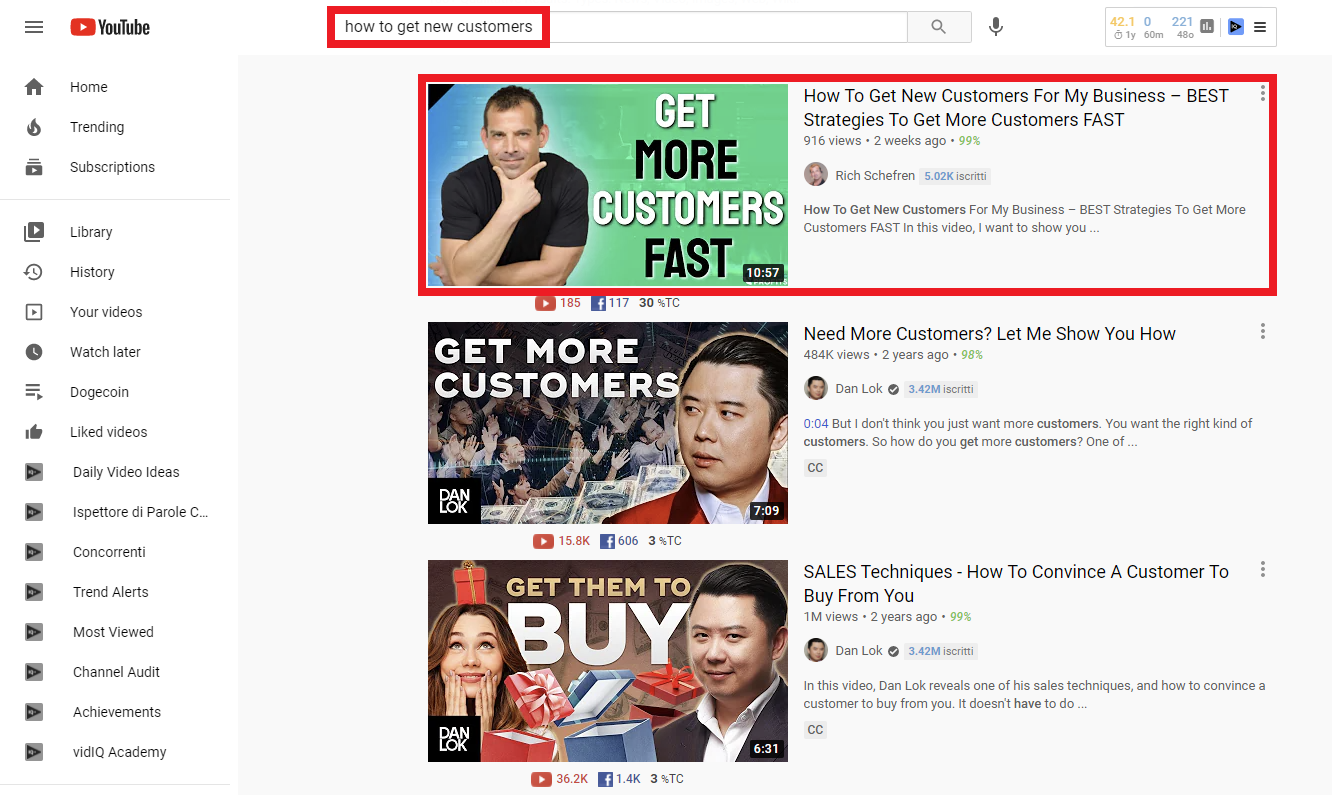The image size is (1332, 795).
Task: Click the 'In this video, Dan Lok reveals' description
Action: [1035, 695]
